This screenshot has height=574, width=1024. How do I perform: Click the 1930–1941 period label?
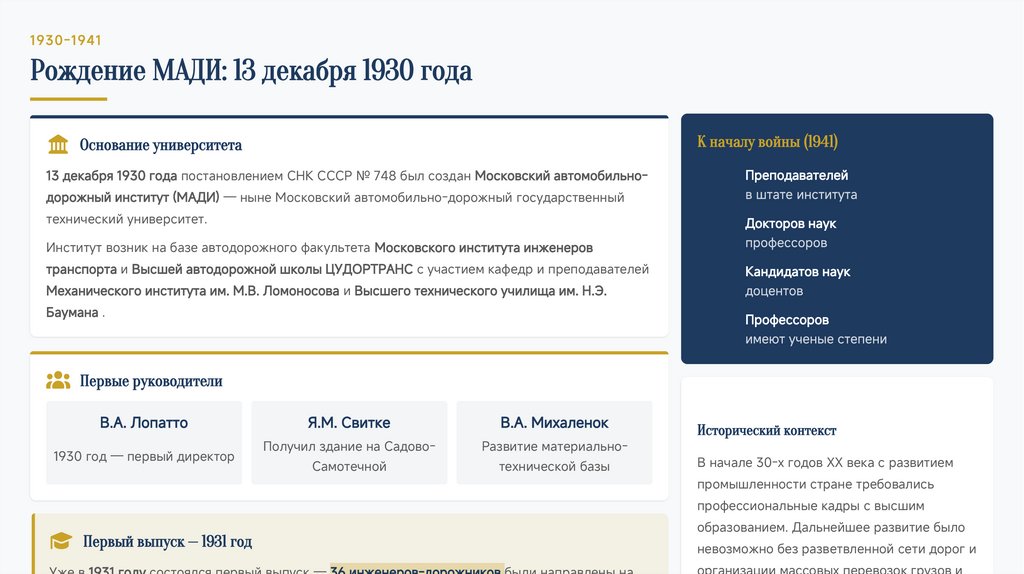coord(65,40)
